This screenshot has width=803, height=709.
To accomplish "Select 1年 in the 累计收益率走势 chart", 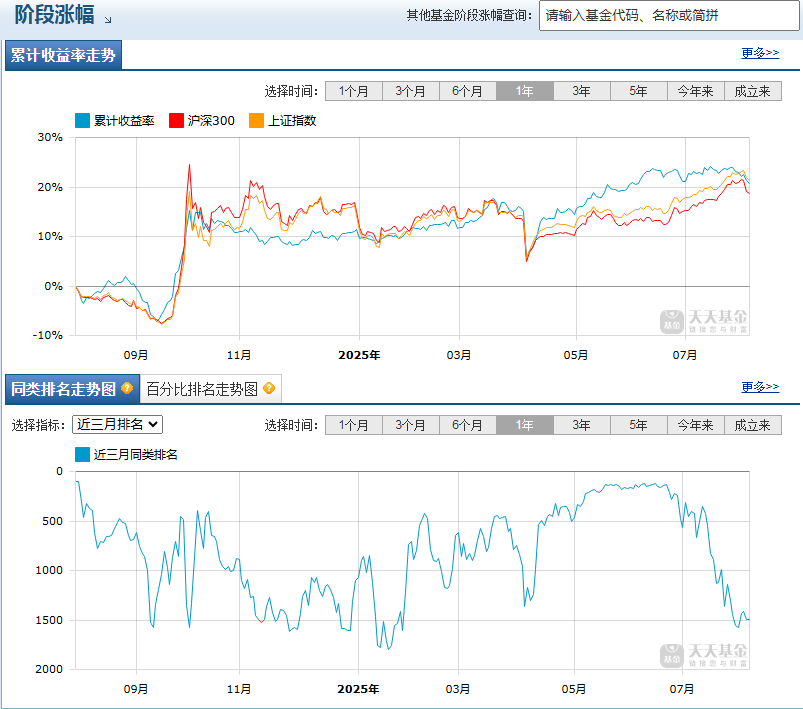I will (x=525, y=91).
